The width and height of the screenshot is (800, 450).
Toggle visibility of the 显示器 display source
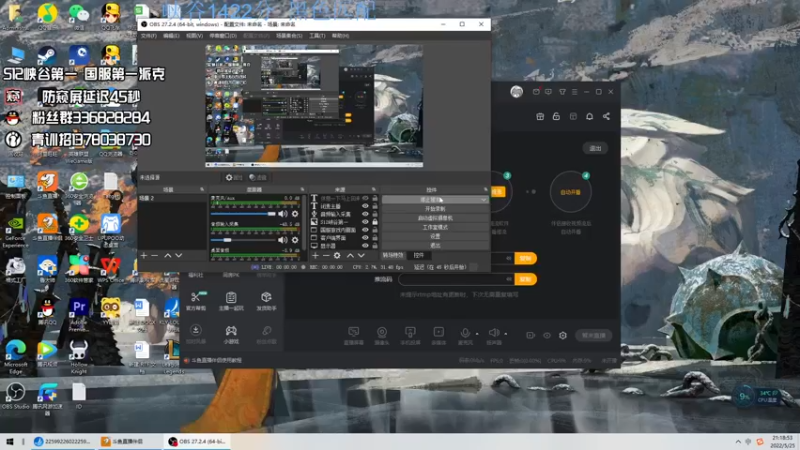click(365, 246)
